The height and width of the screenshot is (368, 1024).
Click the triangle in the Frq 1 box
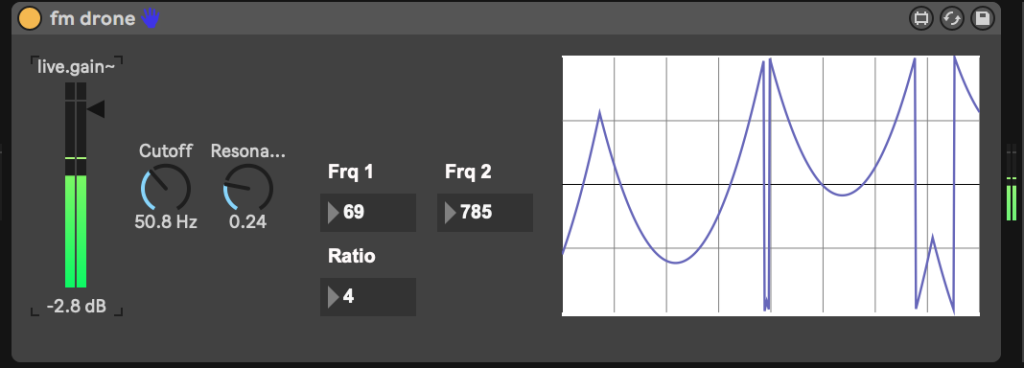tap(333, 213)
